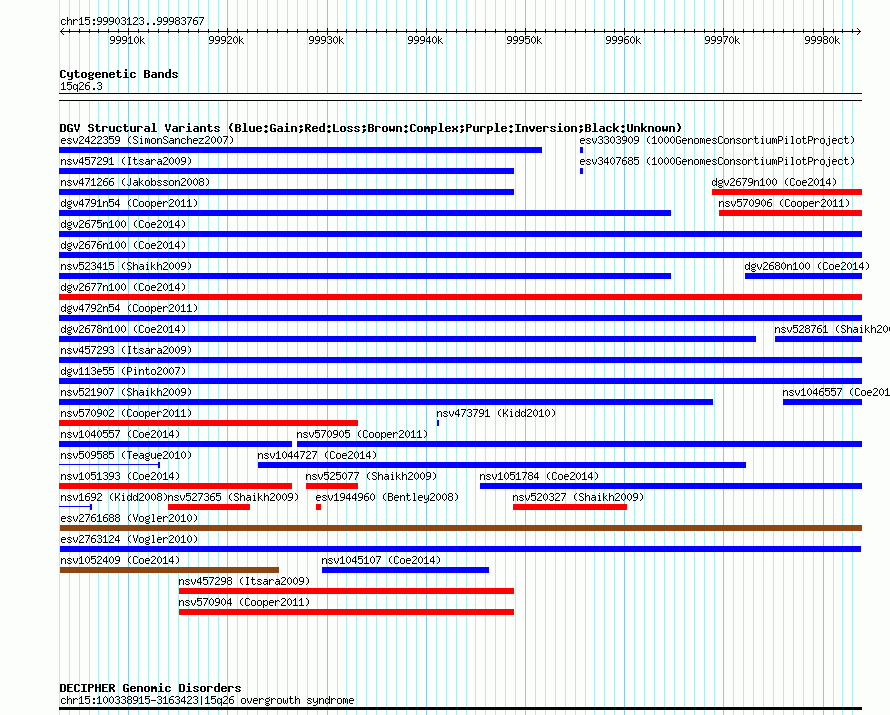The width and height of the screenshot is (890, 715).
Task: Open the nsv471266 (Jakobsson2008) variant
Action: point(135,182)
